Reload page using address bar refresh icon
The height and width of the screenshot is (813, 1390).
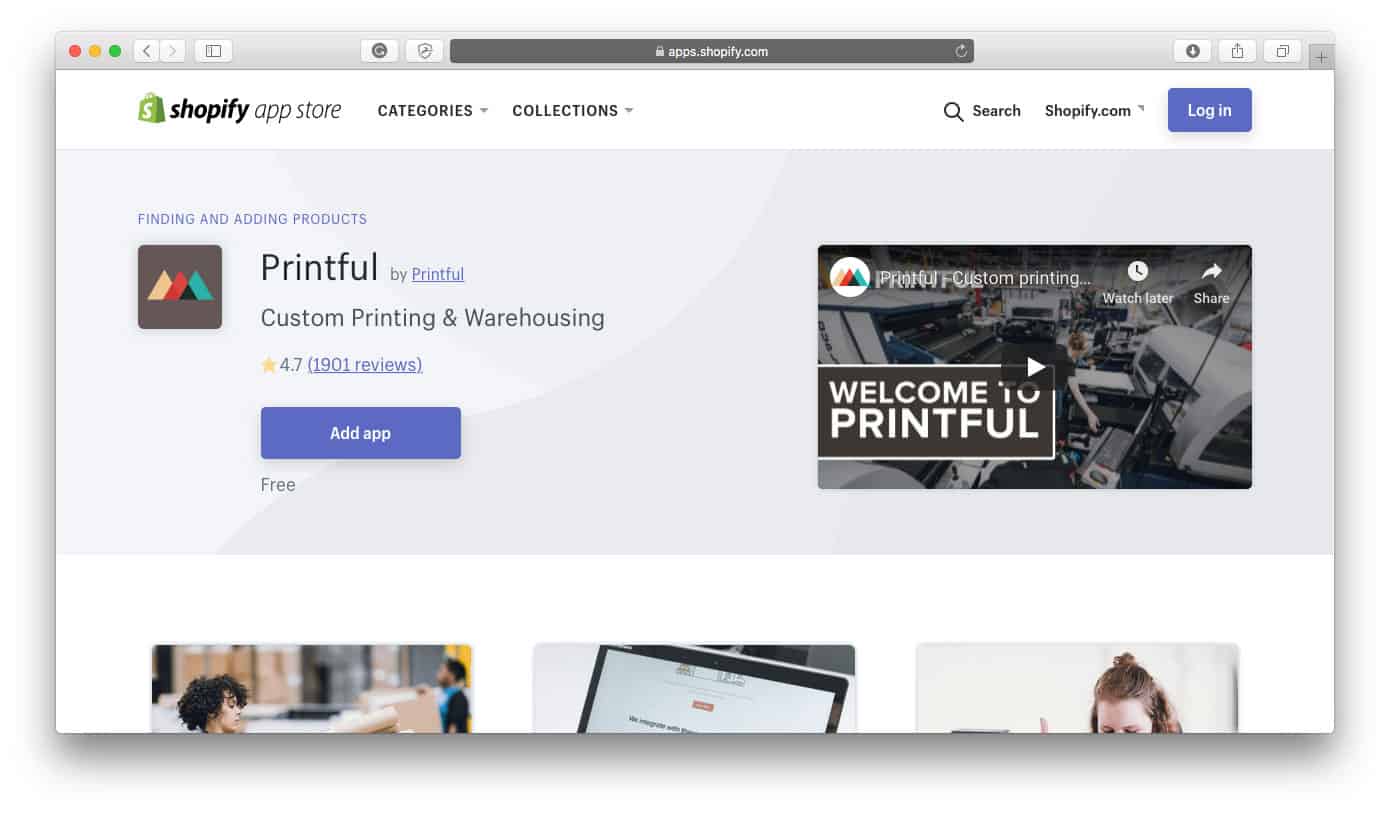pyautogui.click(x=961, y=51)
